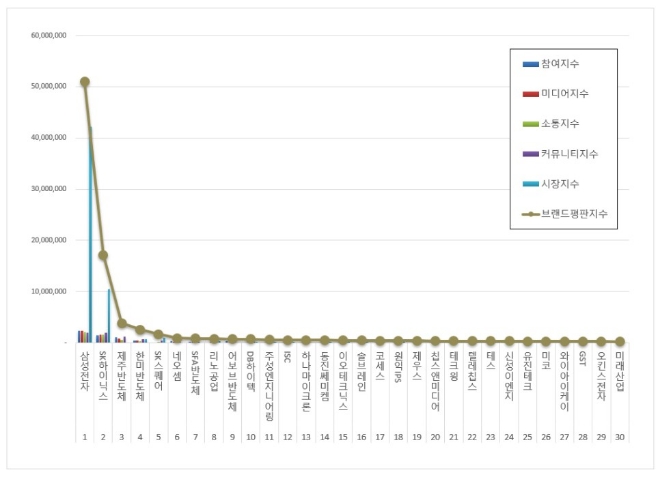The image size is (660, 477).
Task: Click rank number 30 on the x-axis
Action: point(620,437)
